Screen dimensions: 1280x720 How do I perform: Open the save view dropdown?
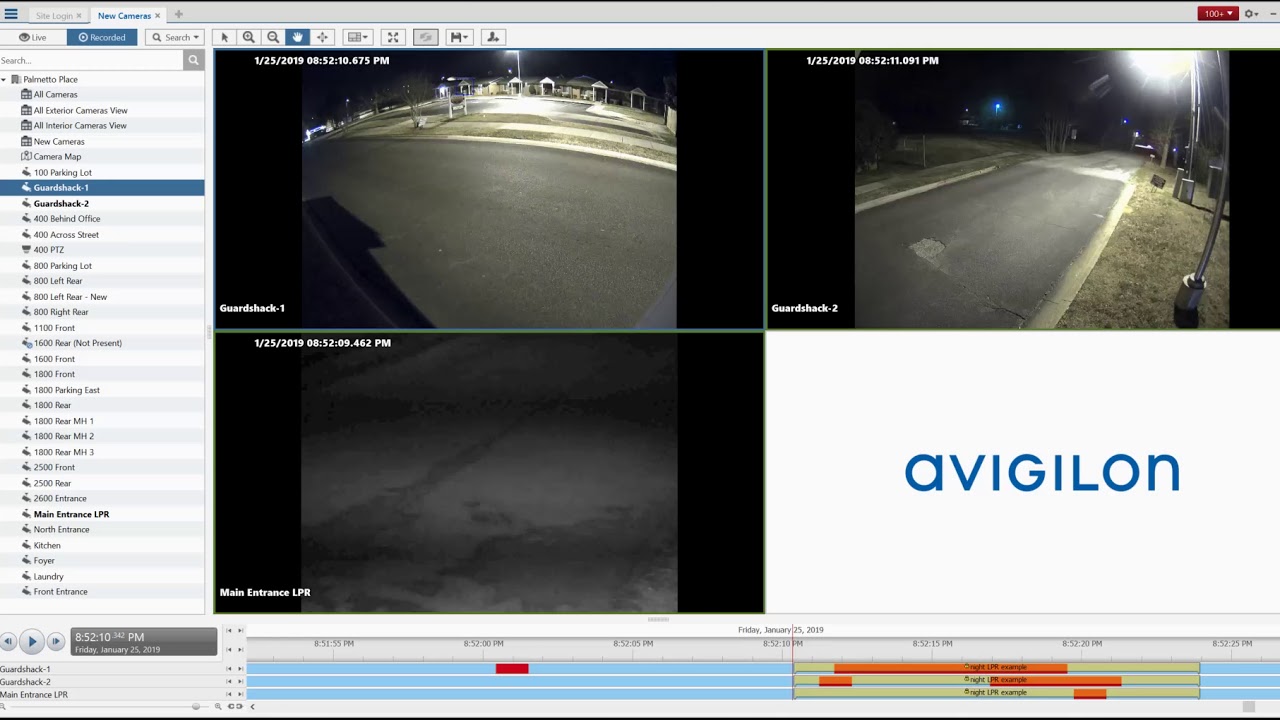pos(459,37)
